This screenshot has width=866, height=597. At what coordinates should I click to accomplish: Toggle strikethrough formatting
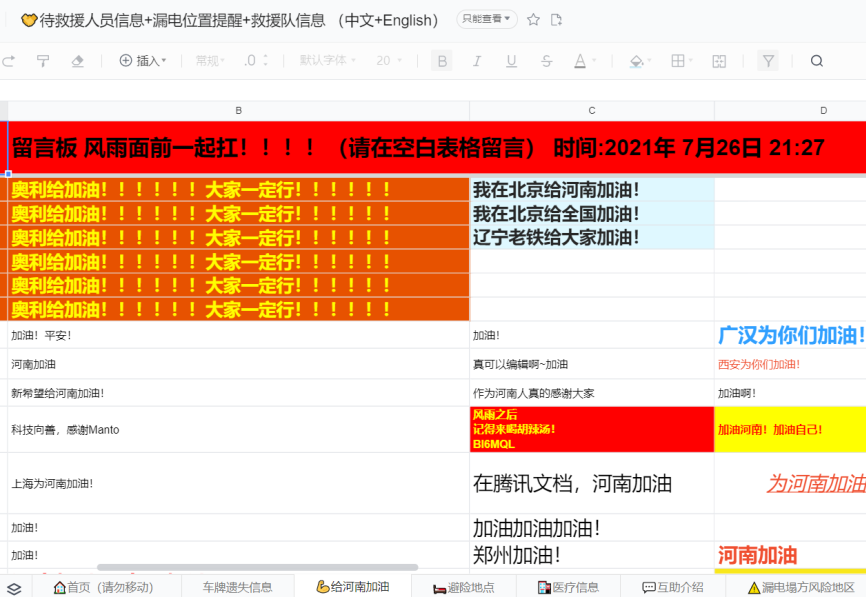pyautogui.click(x=546, y=61)
